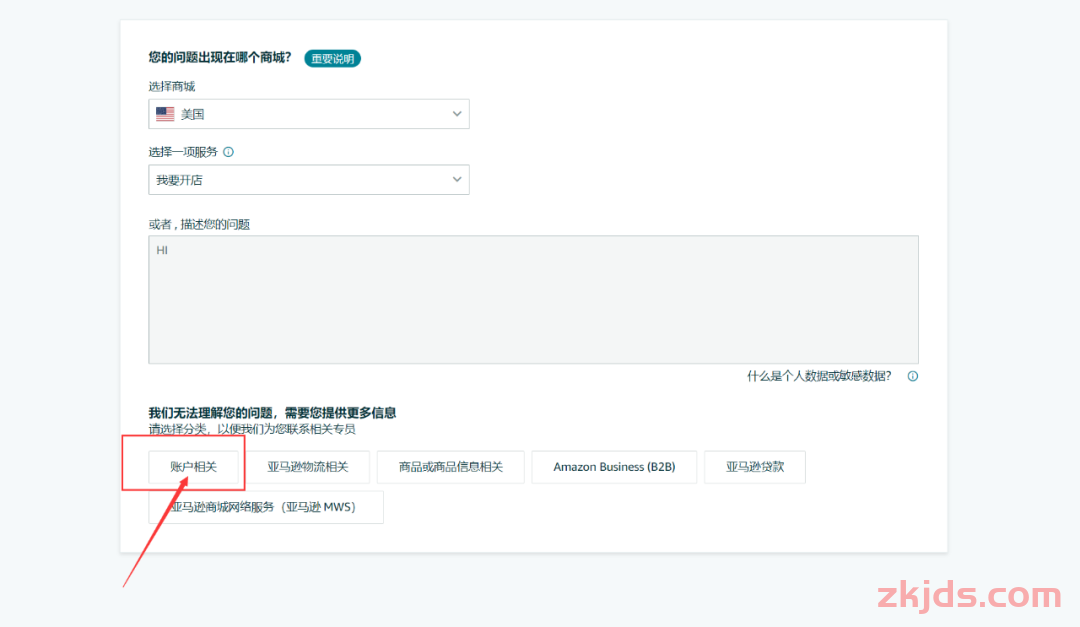The image size is (1080, 627).
Task: Click the 或者, 描述您的问题 label
Action: 199,225
